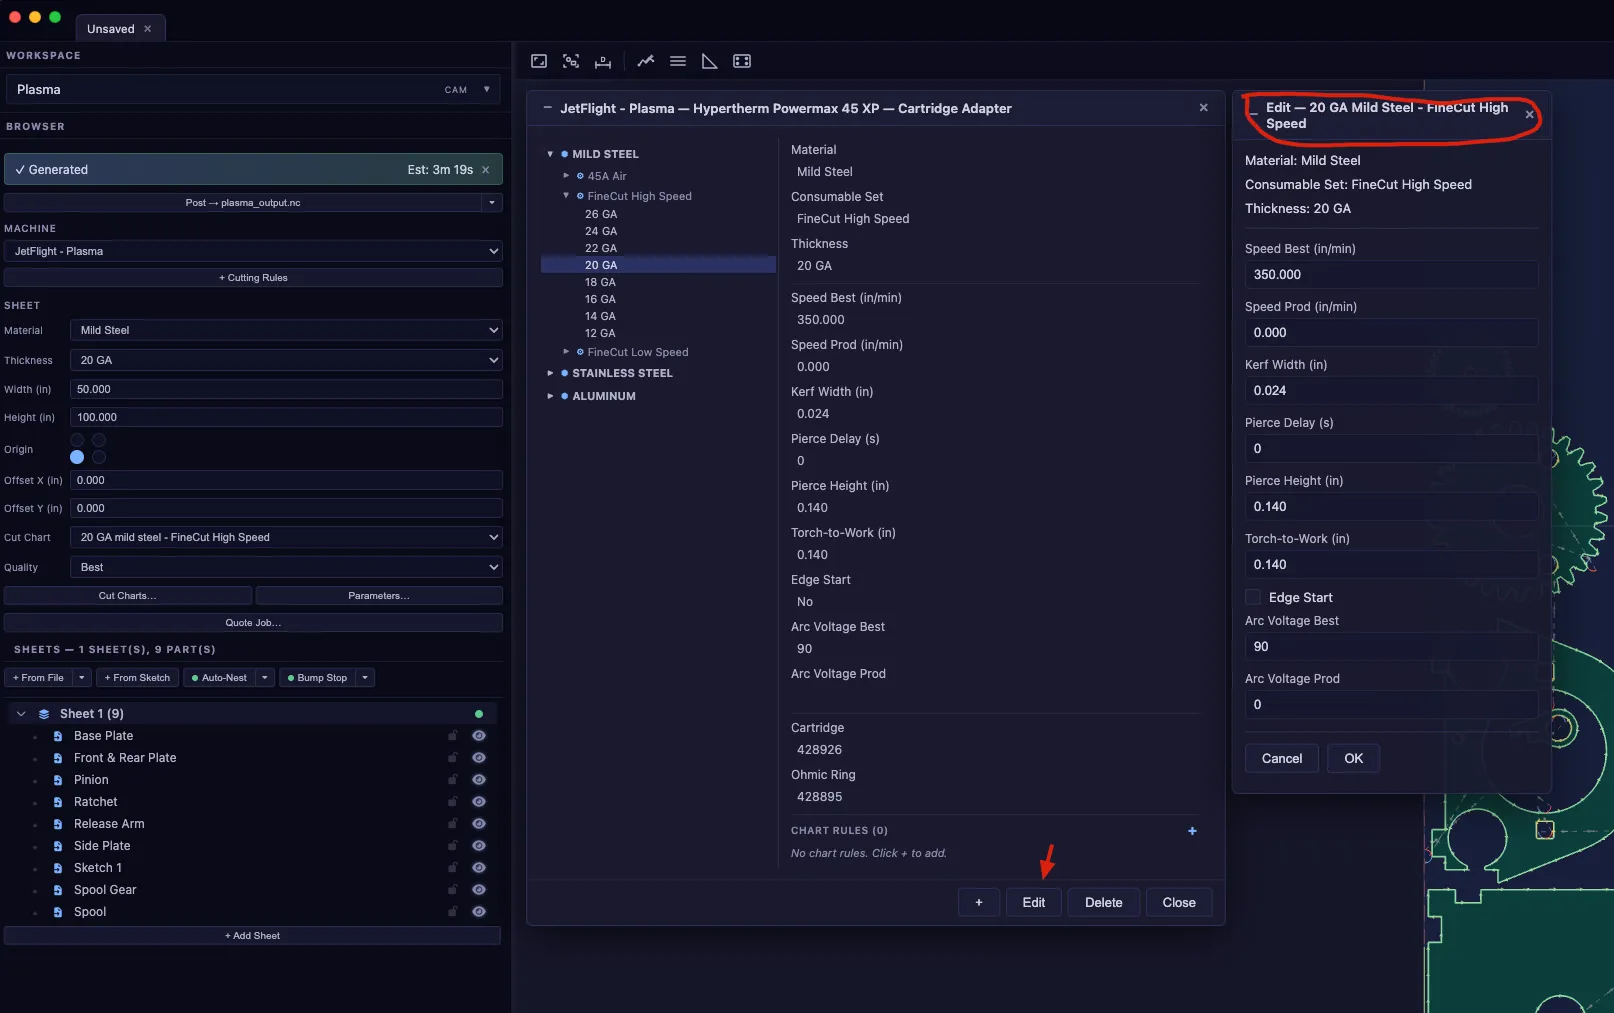
Task: Collapse the Edit 20 GA Mild Steel panel with the dash icon
Action: click(x=1254, y=114)
